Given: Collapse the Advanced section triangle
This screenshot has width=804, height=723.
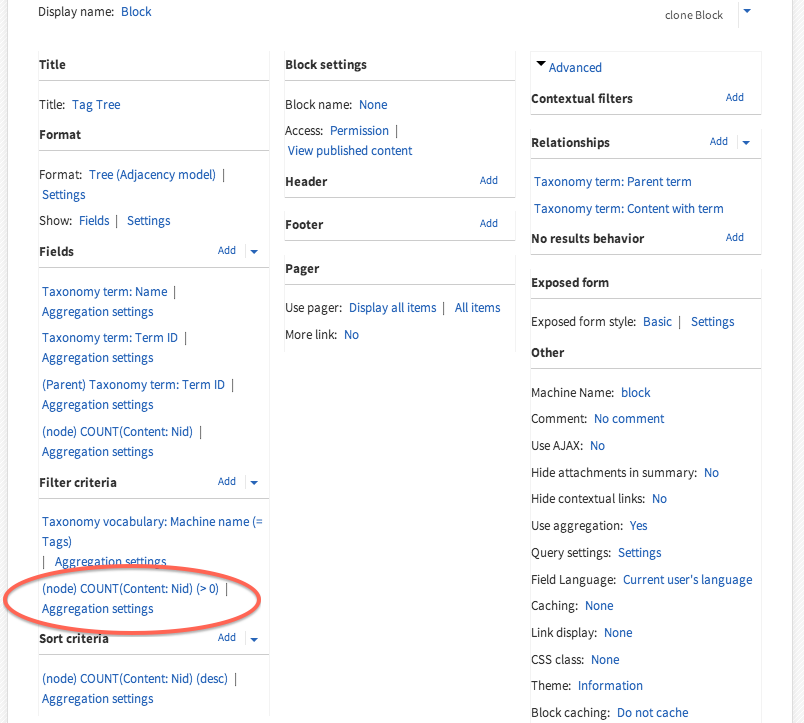Looking at the screenshot, I should 541,64.
